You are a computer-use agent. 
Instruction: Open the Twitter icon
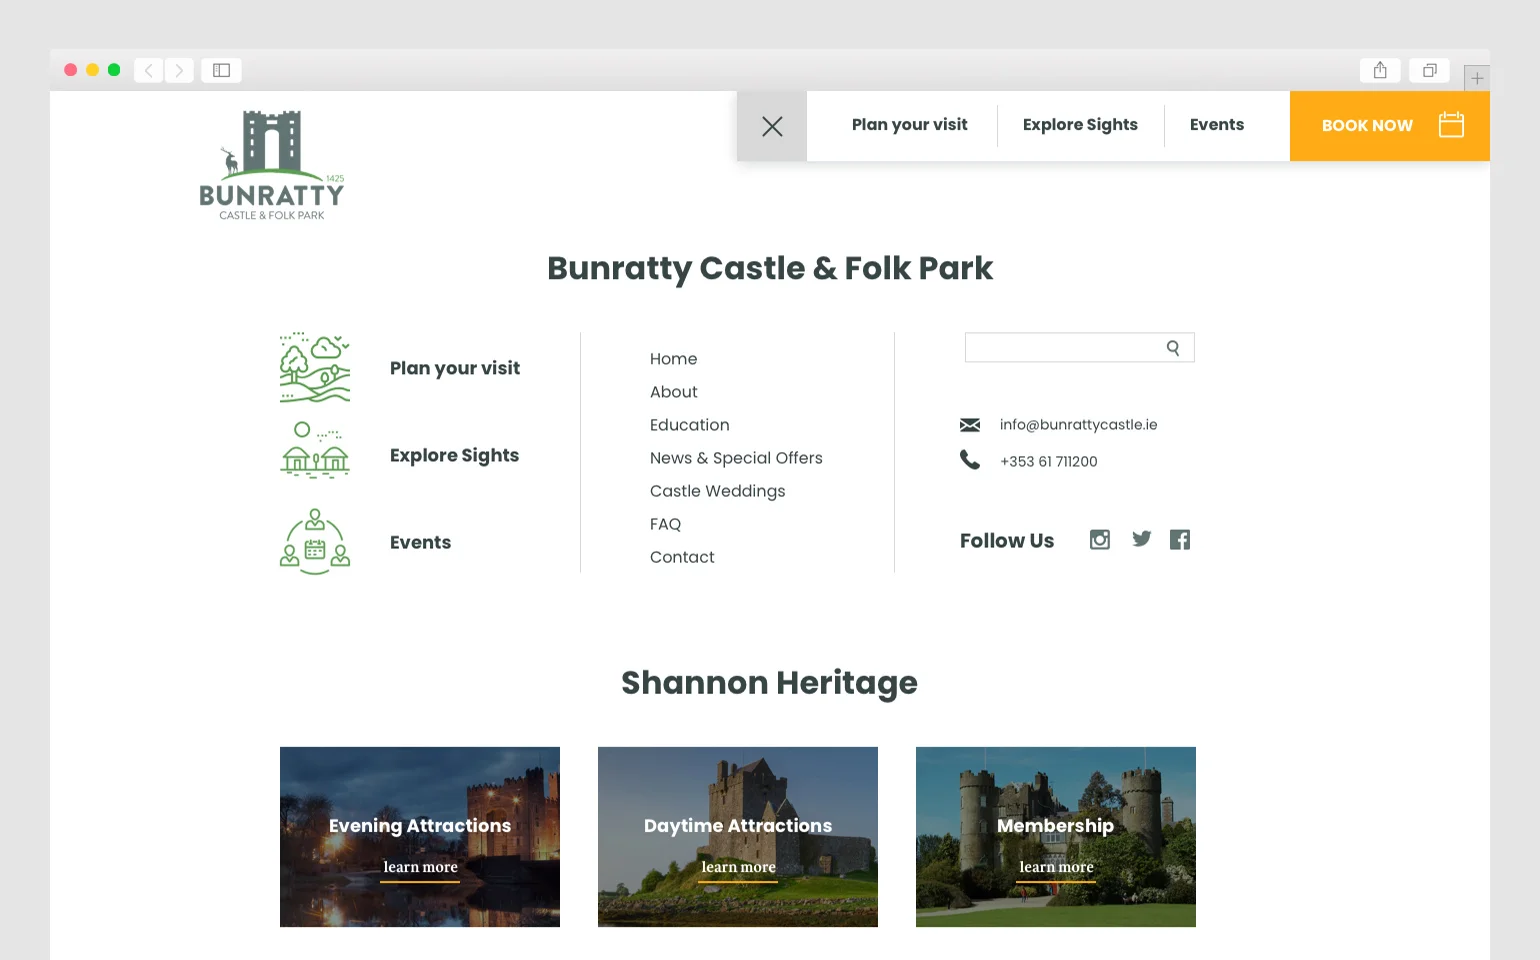point(1141,539)
